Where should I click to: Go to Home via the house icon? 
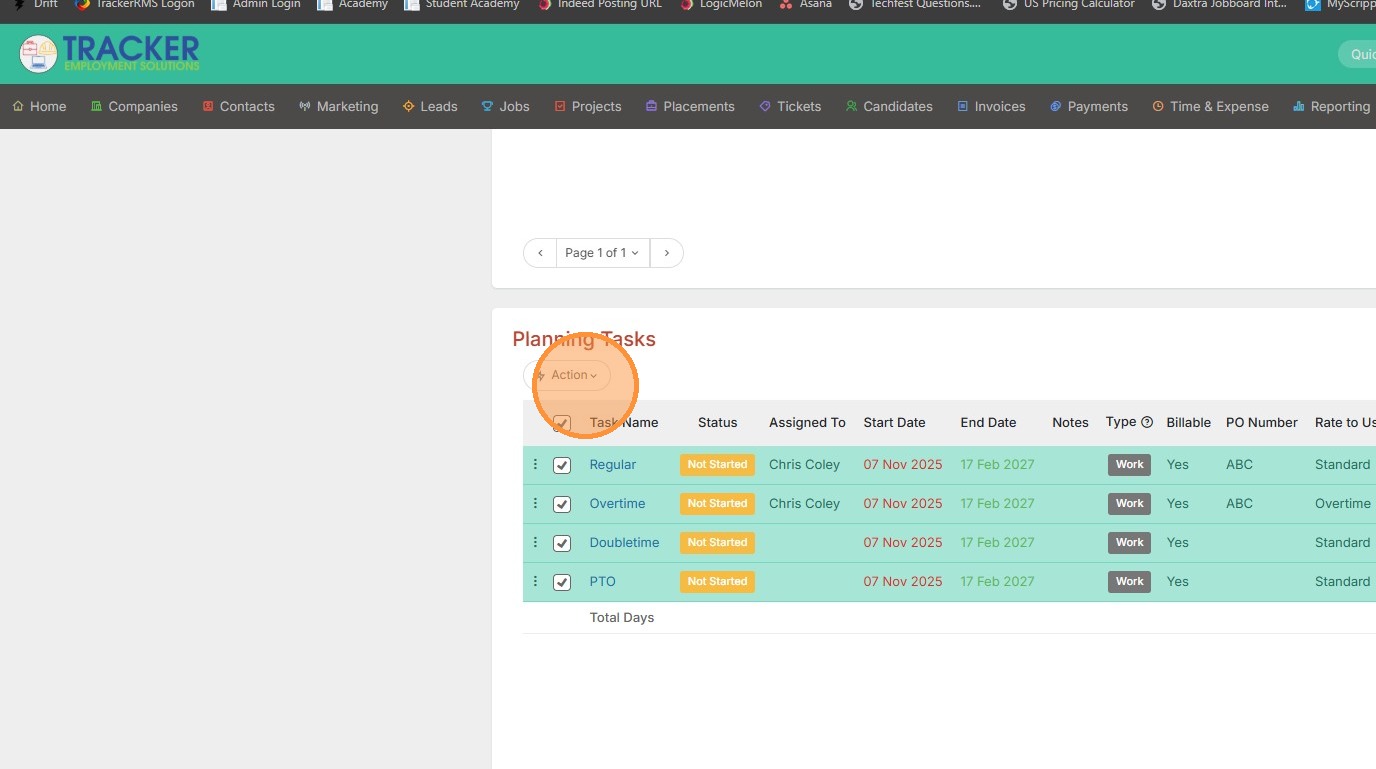coord(18,106)
